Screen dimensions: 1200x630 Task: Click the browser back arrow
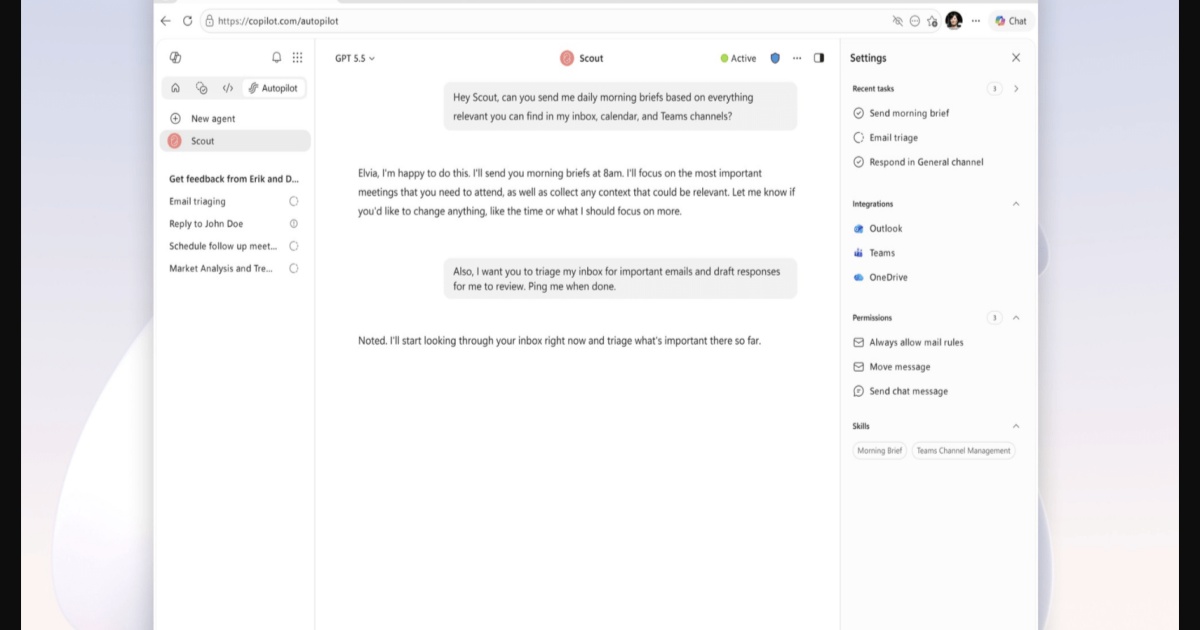(x=166, y=20)
